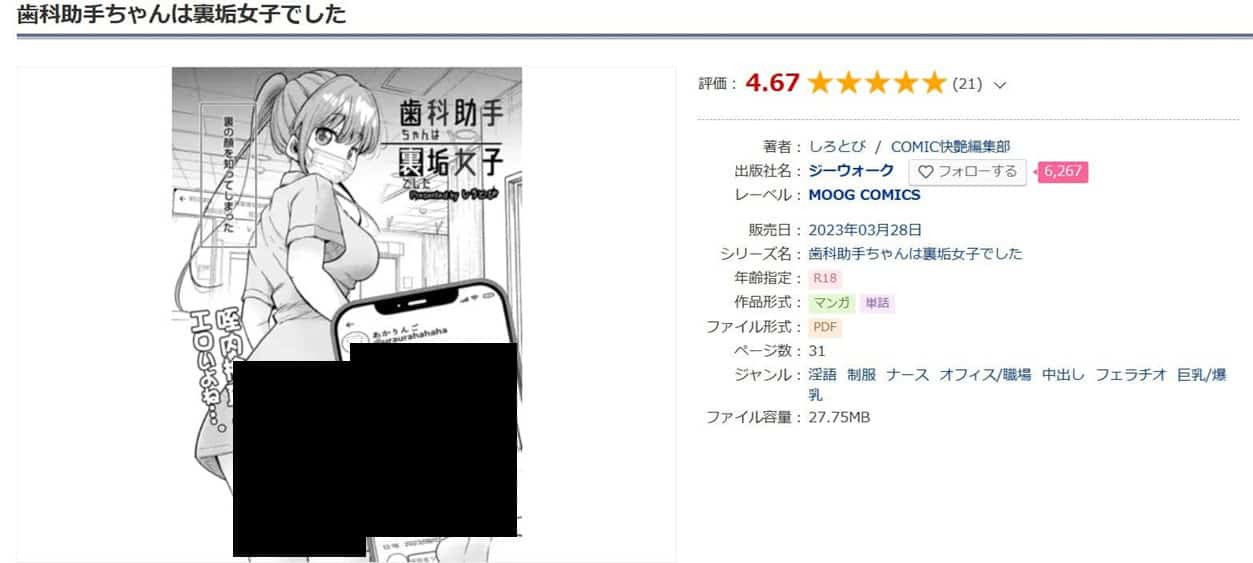Image resolution: width=1253 pixels, height=563 pixels.
Task: Select the PDF file format tag
Action: click(825, 327)
